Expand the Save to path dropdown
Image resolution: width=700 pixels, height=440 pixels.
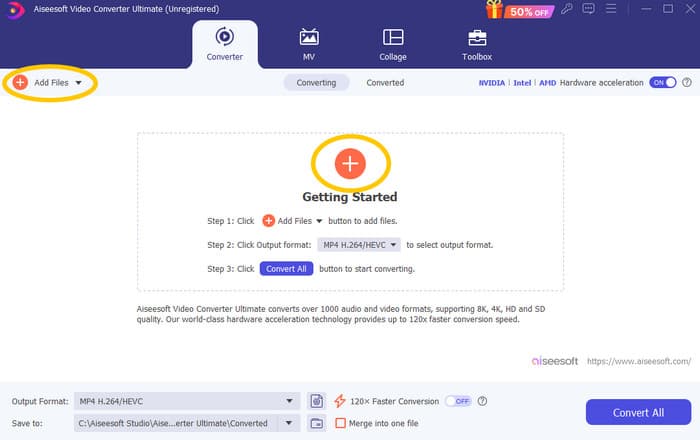pyautogui.click(x=289, y=423)
